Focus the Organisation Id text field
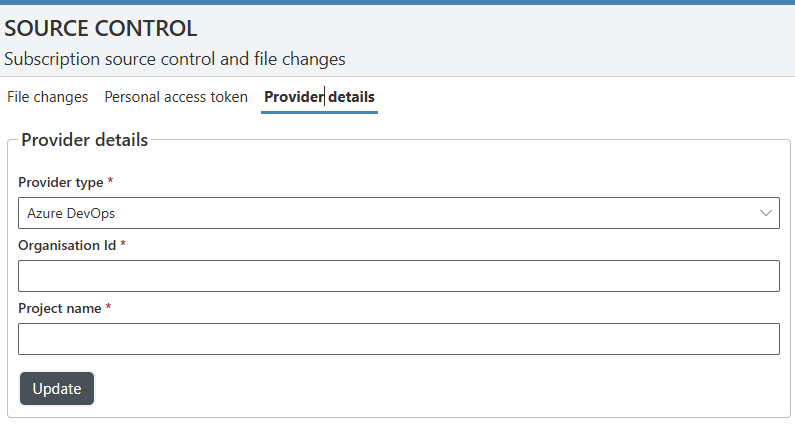The width and height of the screenshot is (795, 433). 398,276
